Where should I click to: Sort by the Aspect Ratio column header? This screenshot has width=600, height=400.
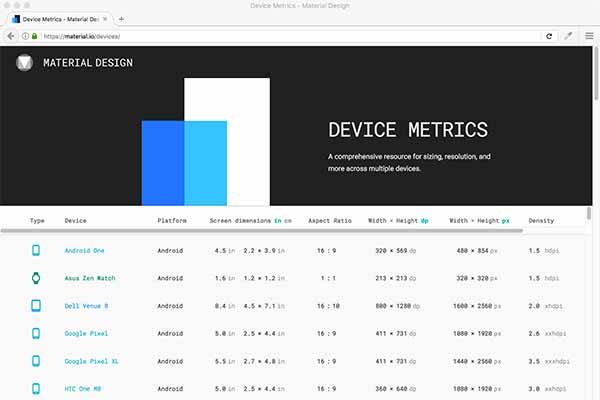330,220
